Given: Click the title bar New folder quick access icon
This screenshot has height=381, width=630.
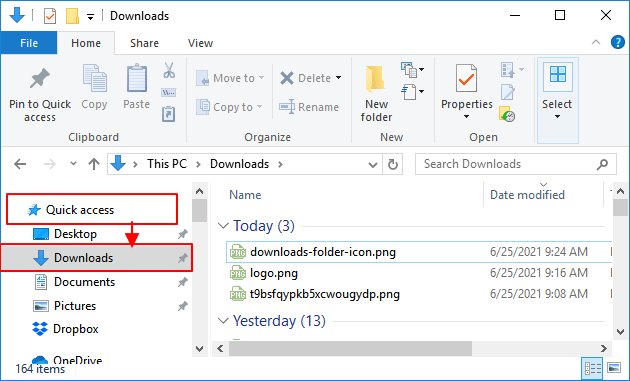Looking at the screenshot, I should tap(72, 16).
